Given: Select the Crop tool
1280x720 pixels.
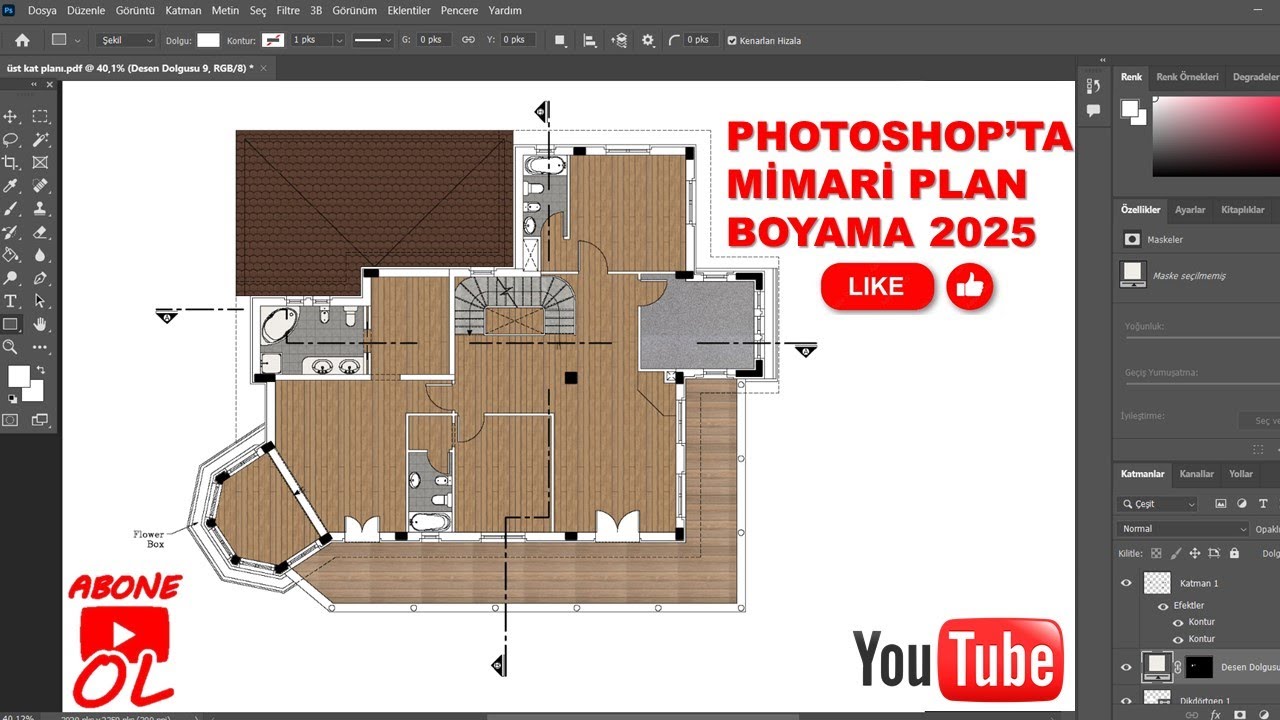Looking at the screenshot, I should [x=11, y=163].
